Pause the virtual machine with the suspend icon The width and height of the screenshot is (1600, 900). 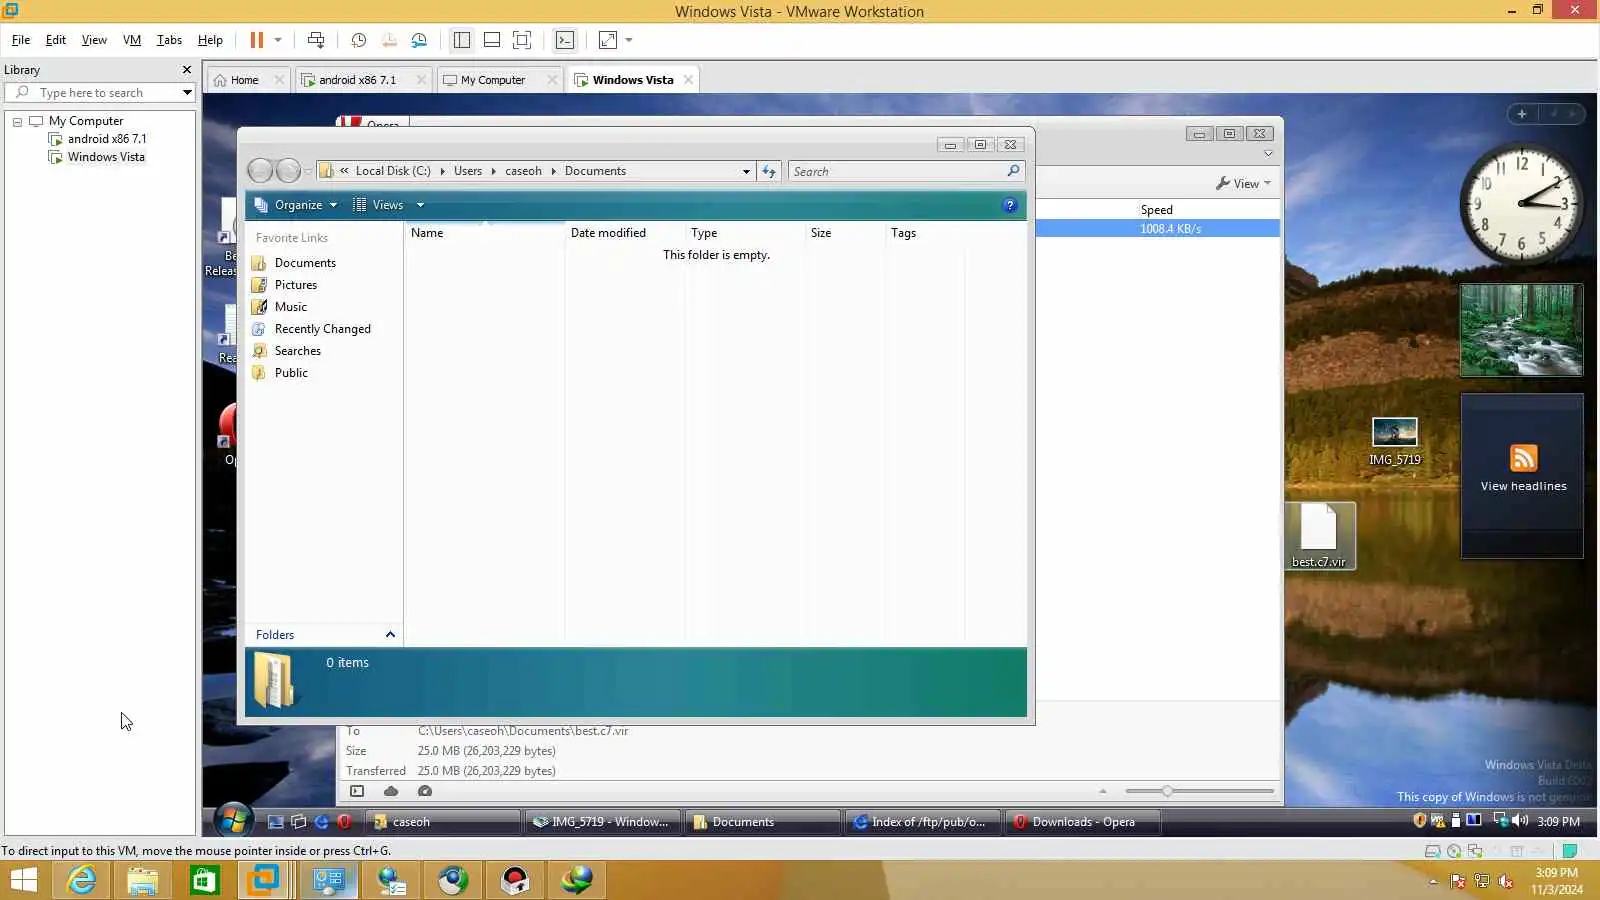point(257,40)
